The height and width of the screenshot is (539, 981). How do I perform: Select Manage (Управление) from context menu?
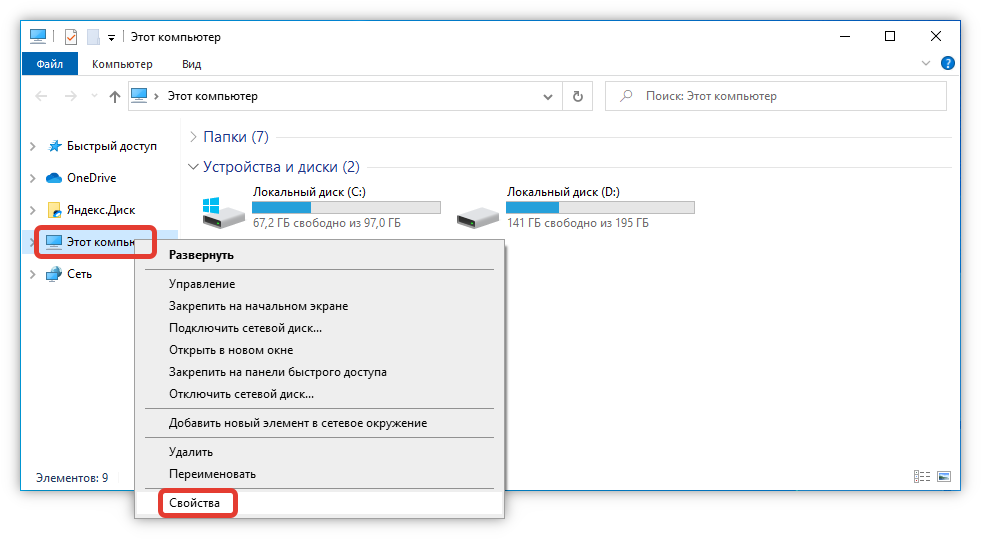[x=202, y=284]
